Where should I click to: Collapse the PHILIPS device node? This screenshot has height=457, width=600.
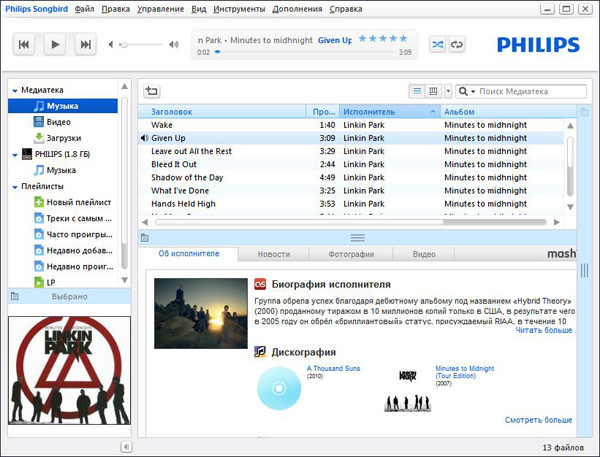(x=15, y=155)
